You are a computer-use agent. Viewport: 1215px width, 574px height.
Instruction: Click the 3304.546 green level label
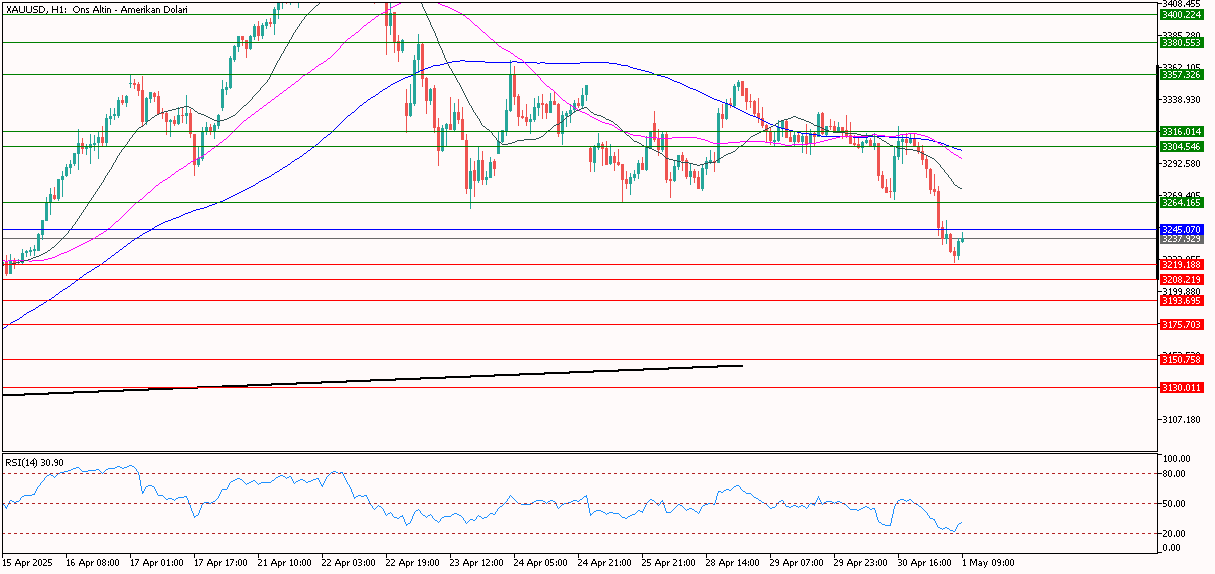click(x=1180, y=146)
